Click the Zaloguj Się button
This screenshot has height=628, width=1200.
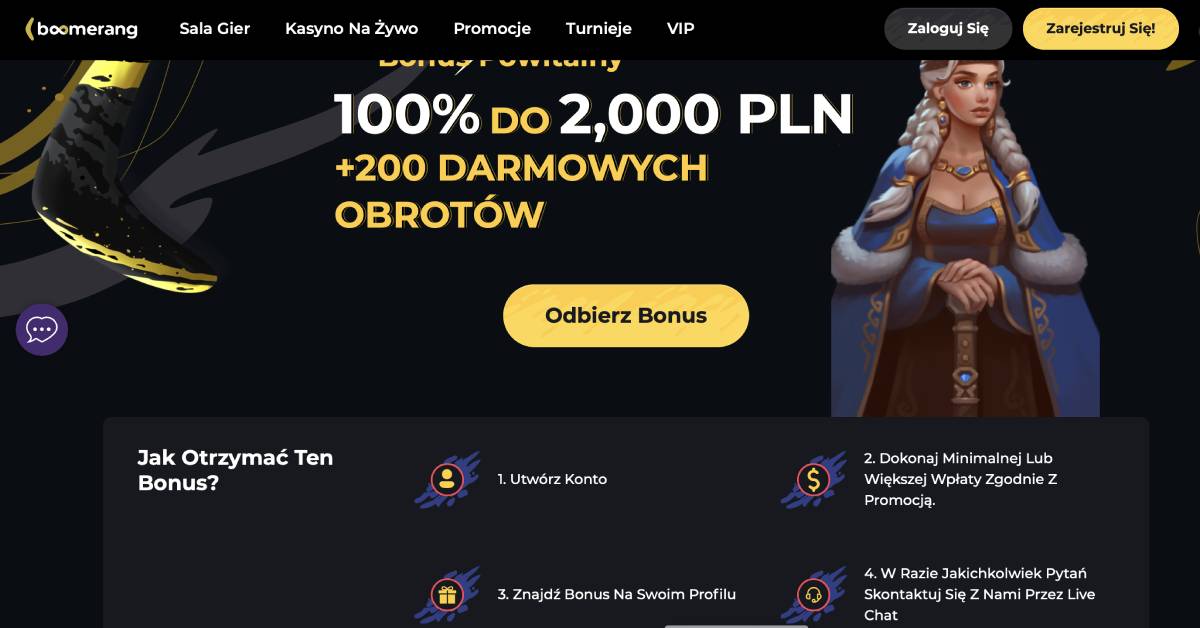coord(948,29)
